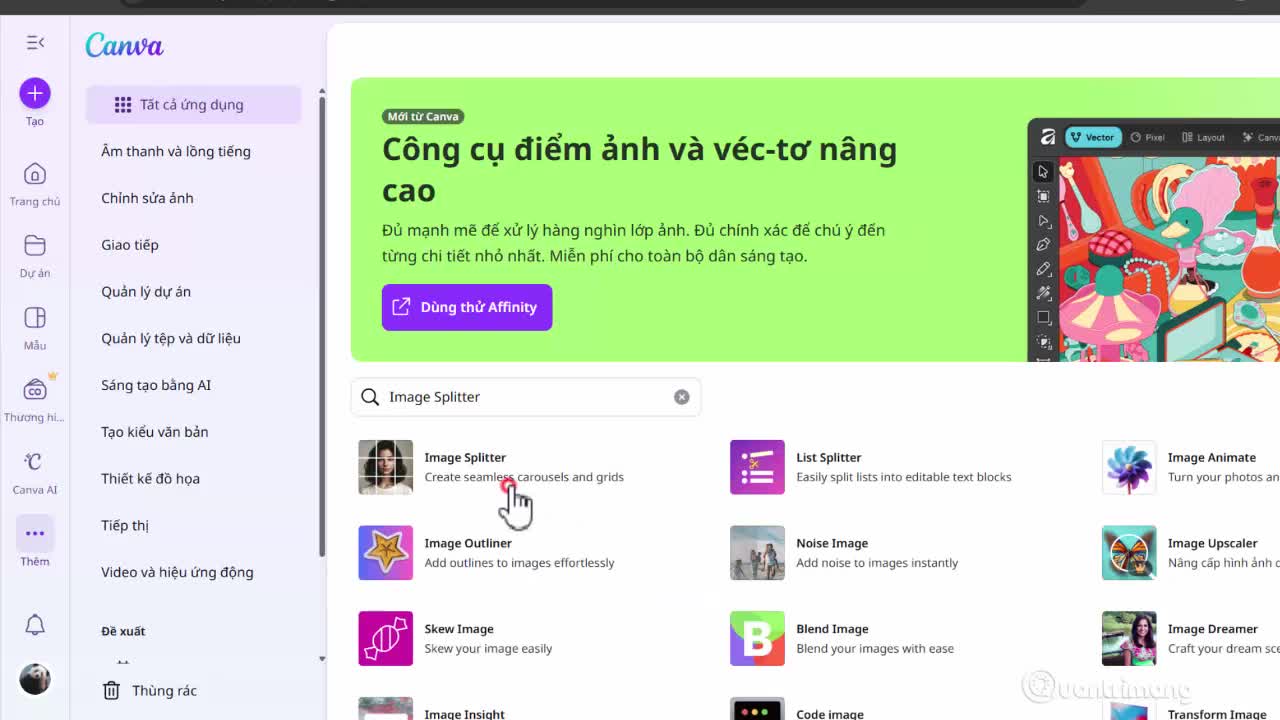Open the Image Outliner app icon
Image resolution: width=1280 pixels, height=720 pixels.
click(385, 553)
